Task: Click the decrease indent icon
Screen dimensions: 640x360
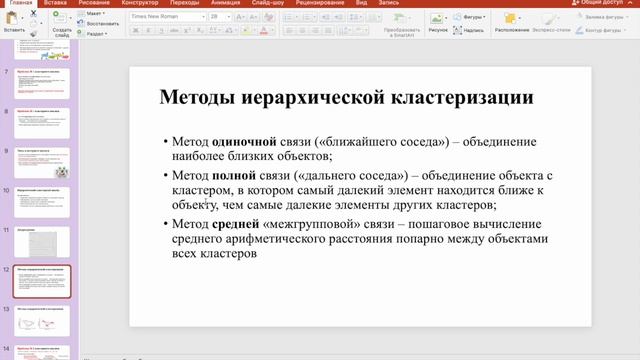Action: (325, 17)
